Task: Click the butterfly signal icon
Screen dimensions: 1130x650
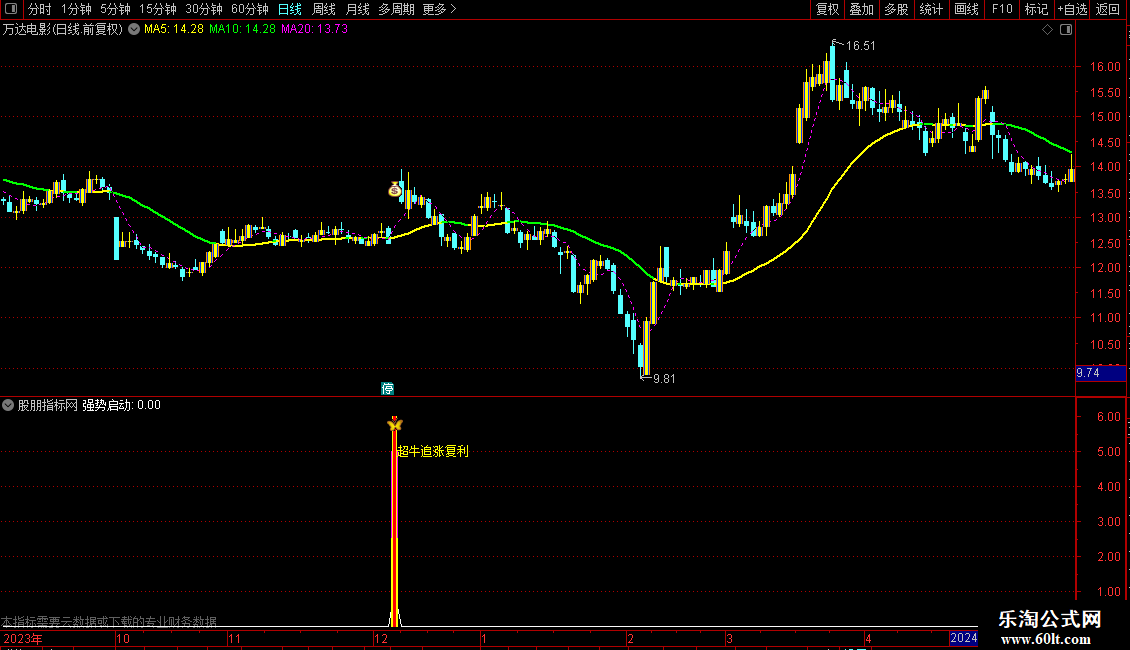Action: click(394, 424)
